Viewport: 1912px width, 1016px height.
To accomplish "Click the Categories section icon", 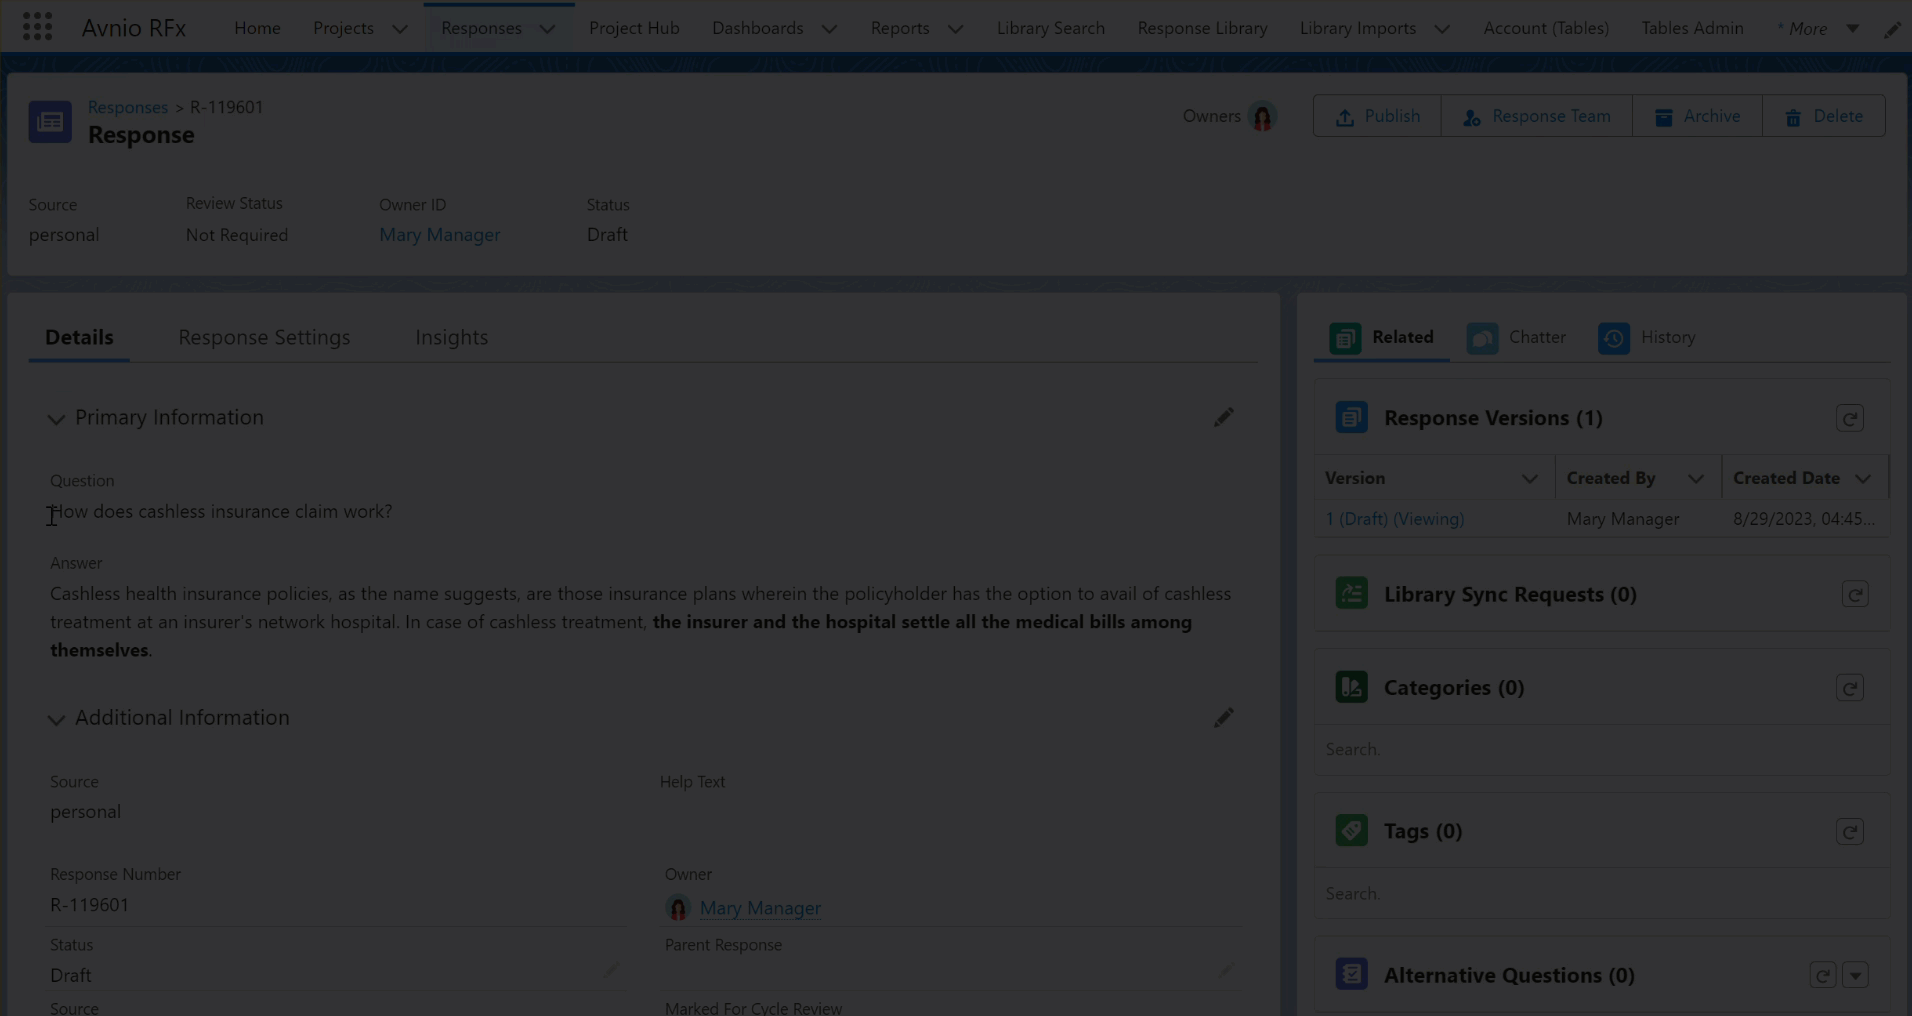I will 1351,687.
